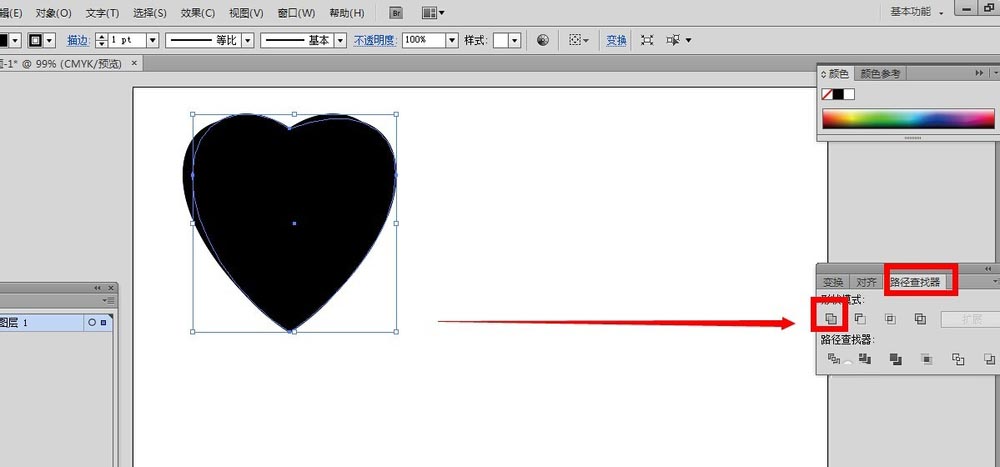The width and height of the screenshot is (1000, 467).
Task: Click the Intersect shape mode icon
Action: click(x=890, y=319)
